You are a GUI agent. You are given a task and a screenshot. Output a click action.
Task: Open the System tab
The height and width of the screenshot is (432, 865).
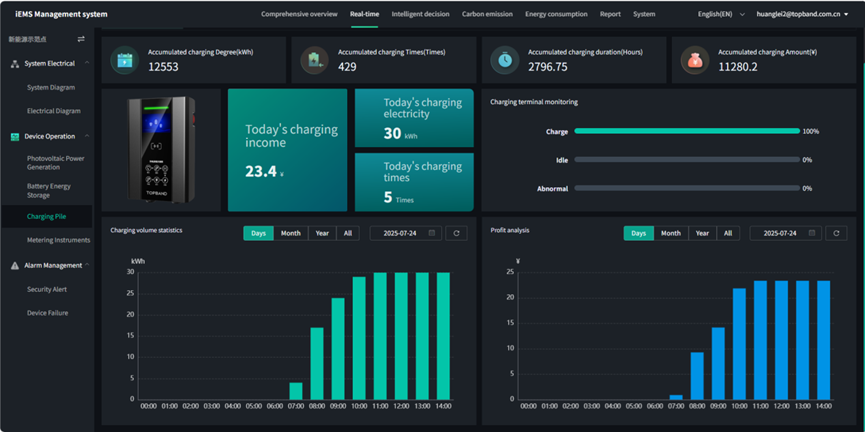click(644, 14)
